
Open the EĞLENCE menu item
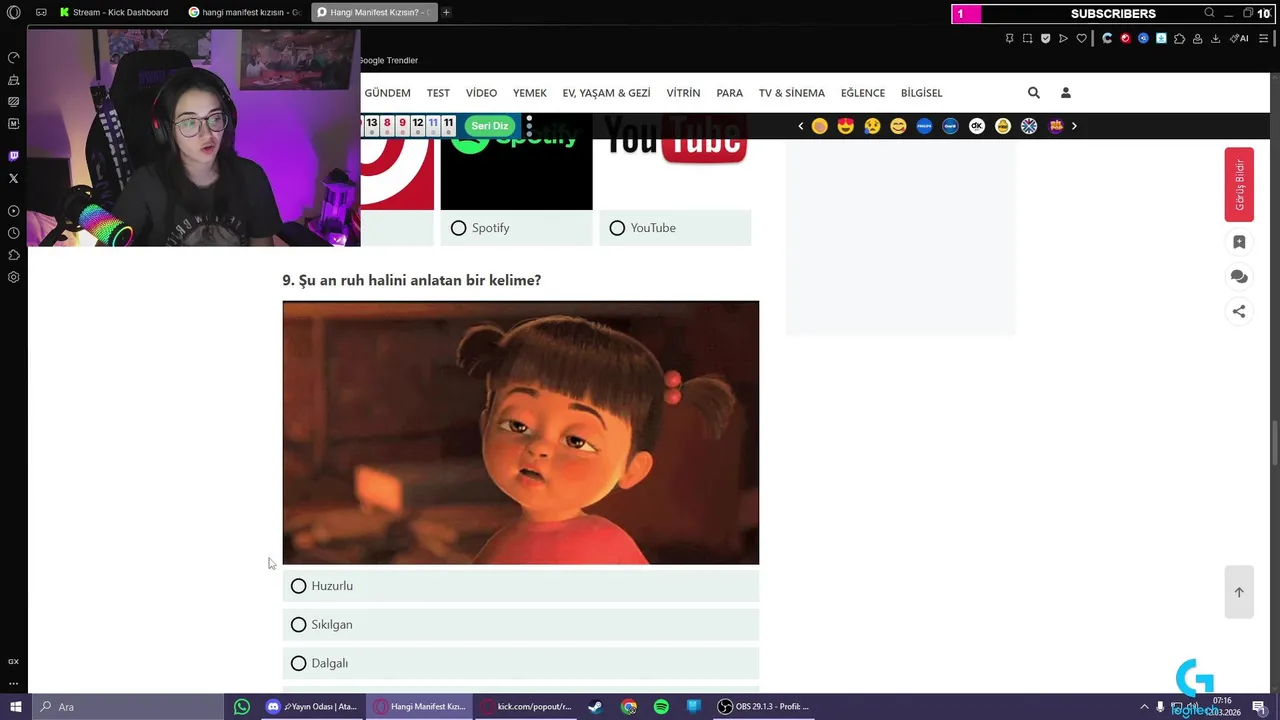pos(863,93)
